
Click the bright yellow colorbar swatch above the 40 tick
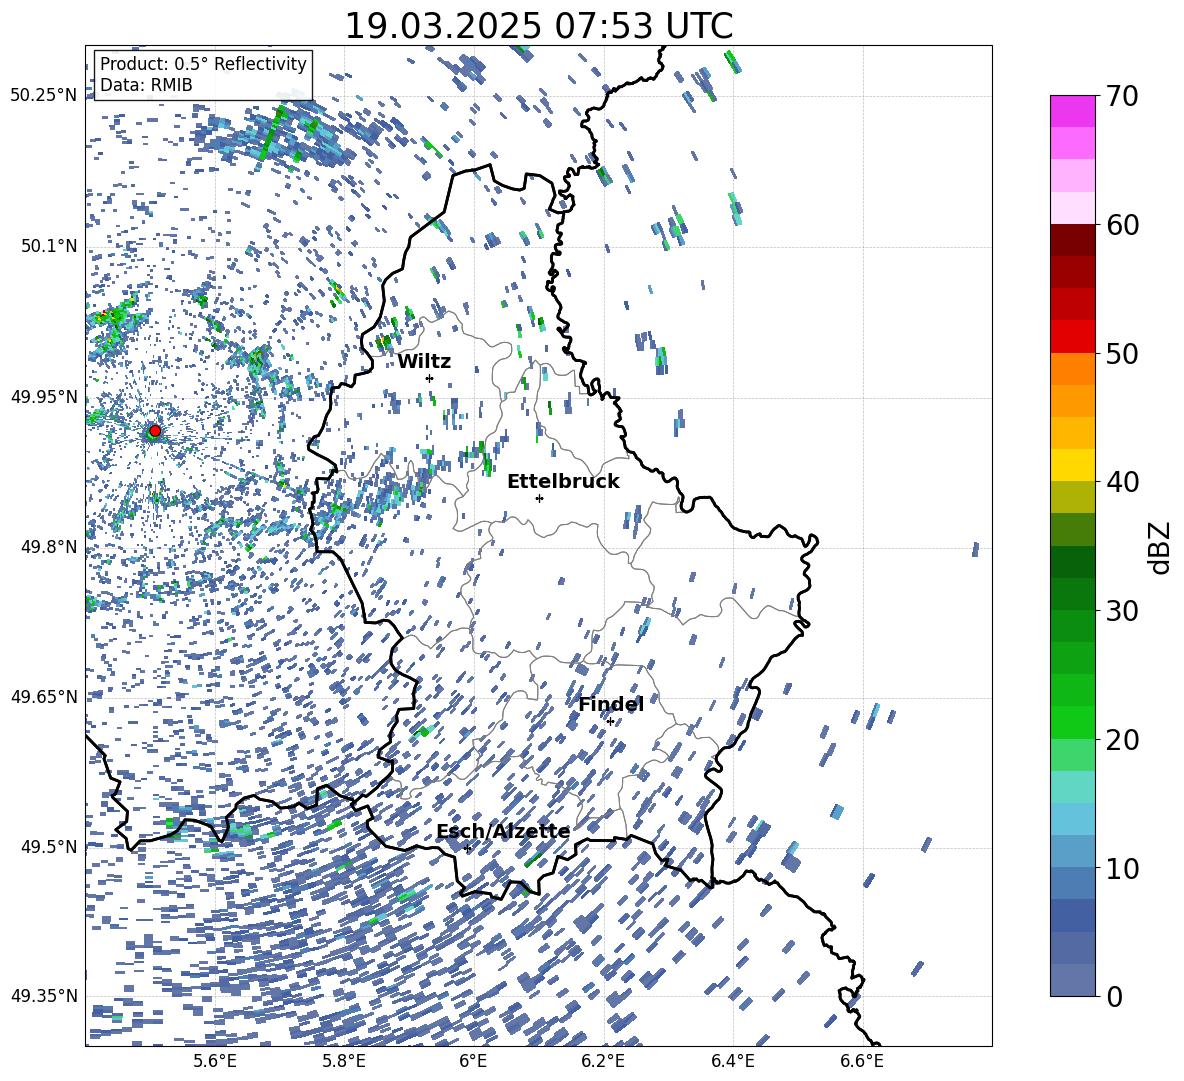[1072, 465]
